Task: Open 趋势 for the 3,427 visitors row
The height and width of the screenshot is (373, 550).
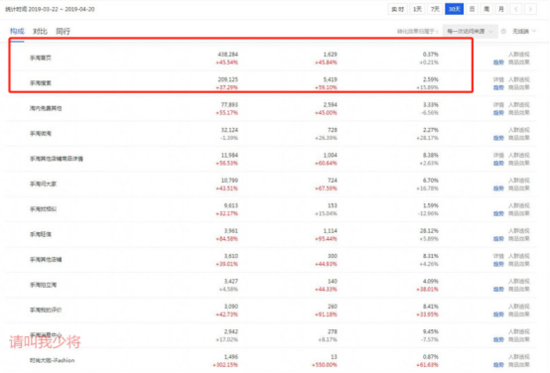Action: (x=498, y=289)
